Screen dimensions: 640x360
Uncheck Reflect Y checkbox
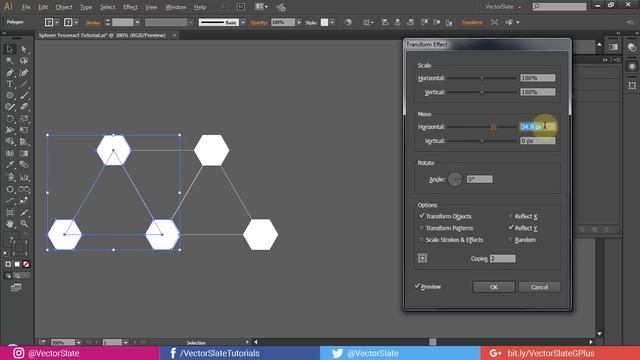510,228
